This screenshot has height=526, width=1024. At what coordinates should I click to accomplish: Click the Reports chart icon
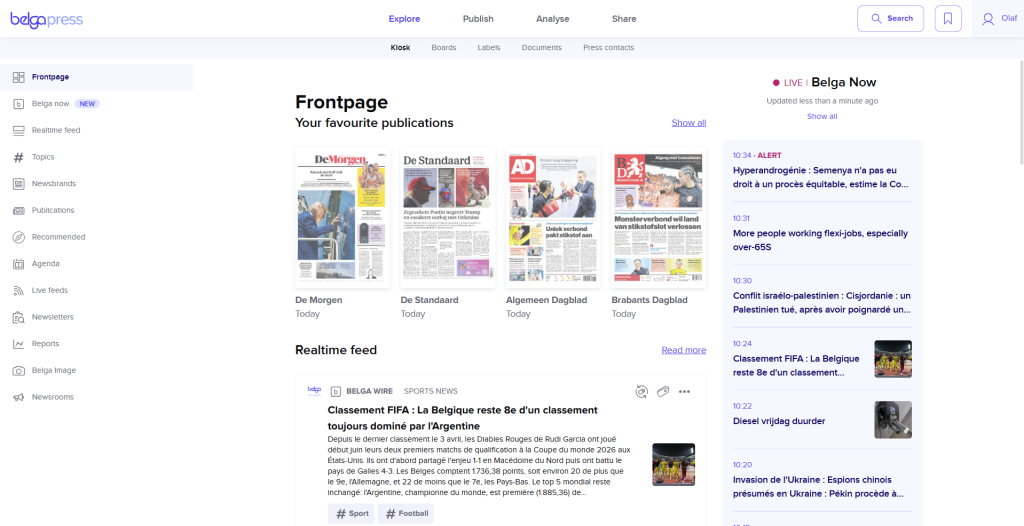pos(19,344)
